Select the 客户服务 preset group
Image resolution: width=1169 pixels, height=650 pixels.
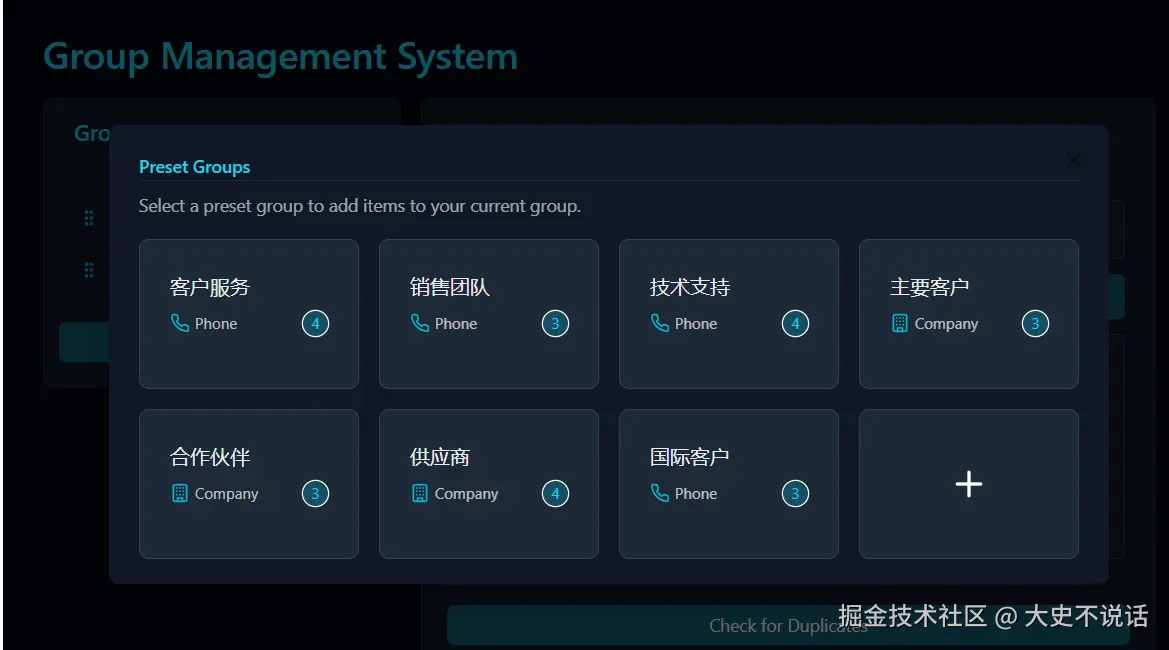[x=248, y=313]
